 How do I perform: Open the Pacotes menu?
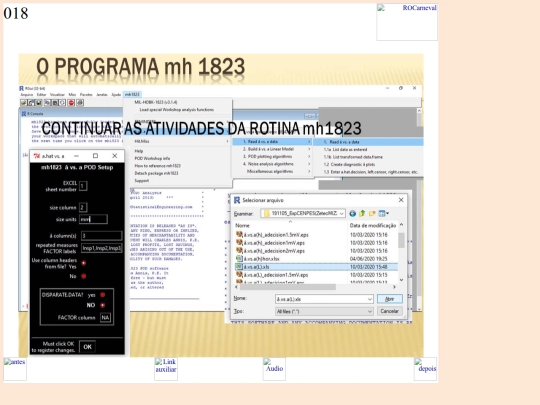(x=86, y=95)
